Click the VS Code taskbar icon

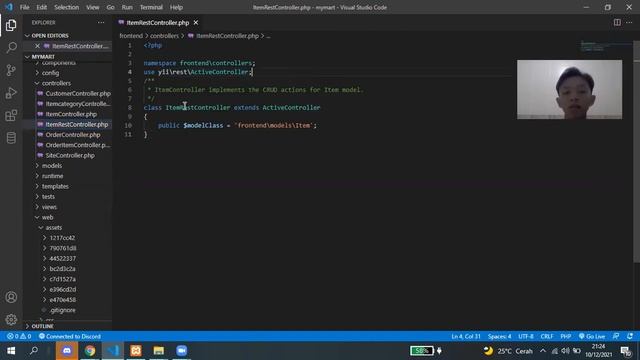click(x=113, y=351)
